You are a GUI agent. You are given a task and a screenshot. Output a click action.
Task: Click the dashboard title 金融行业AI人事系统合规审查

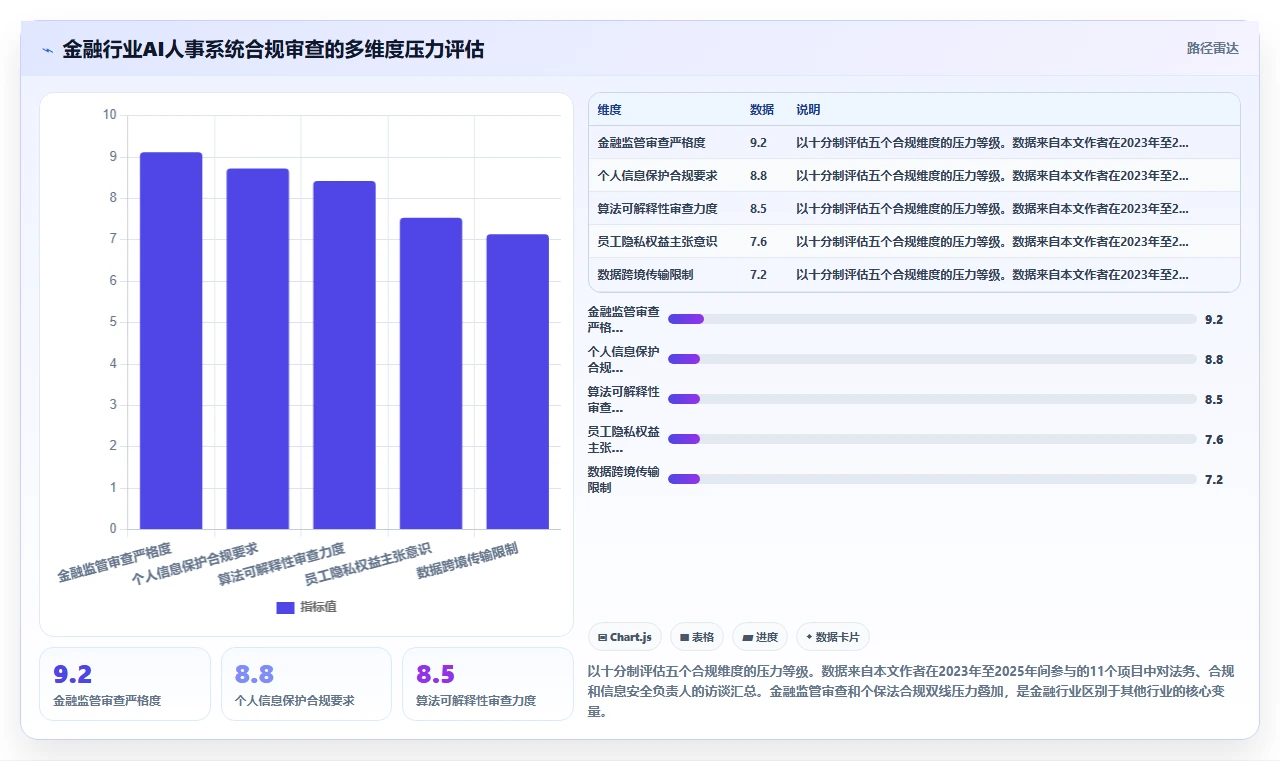(273, 49)
